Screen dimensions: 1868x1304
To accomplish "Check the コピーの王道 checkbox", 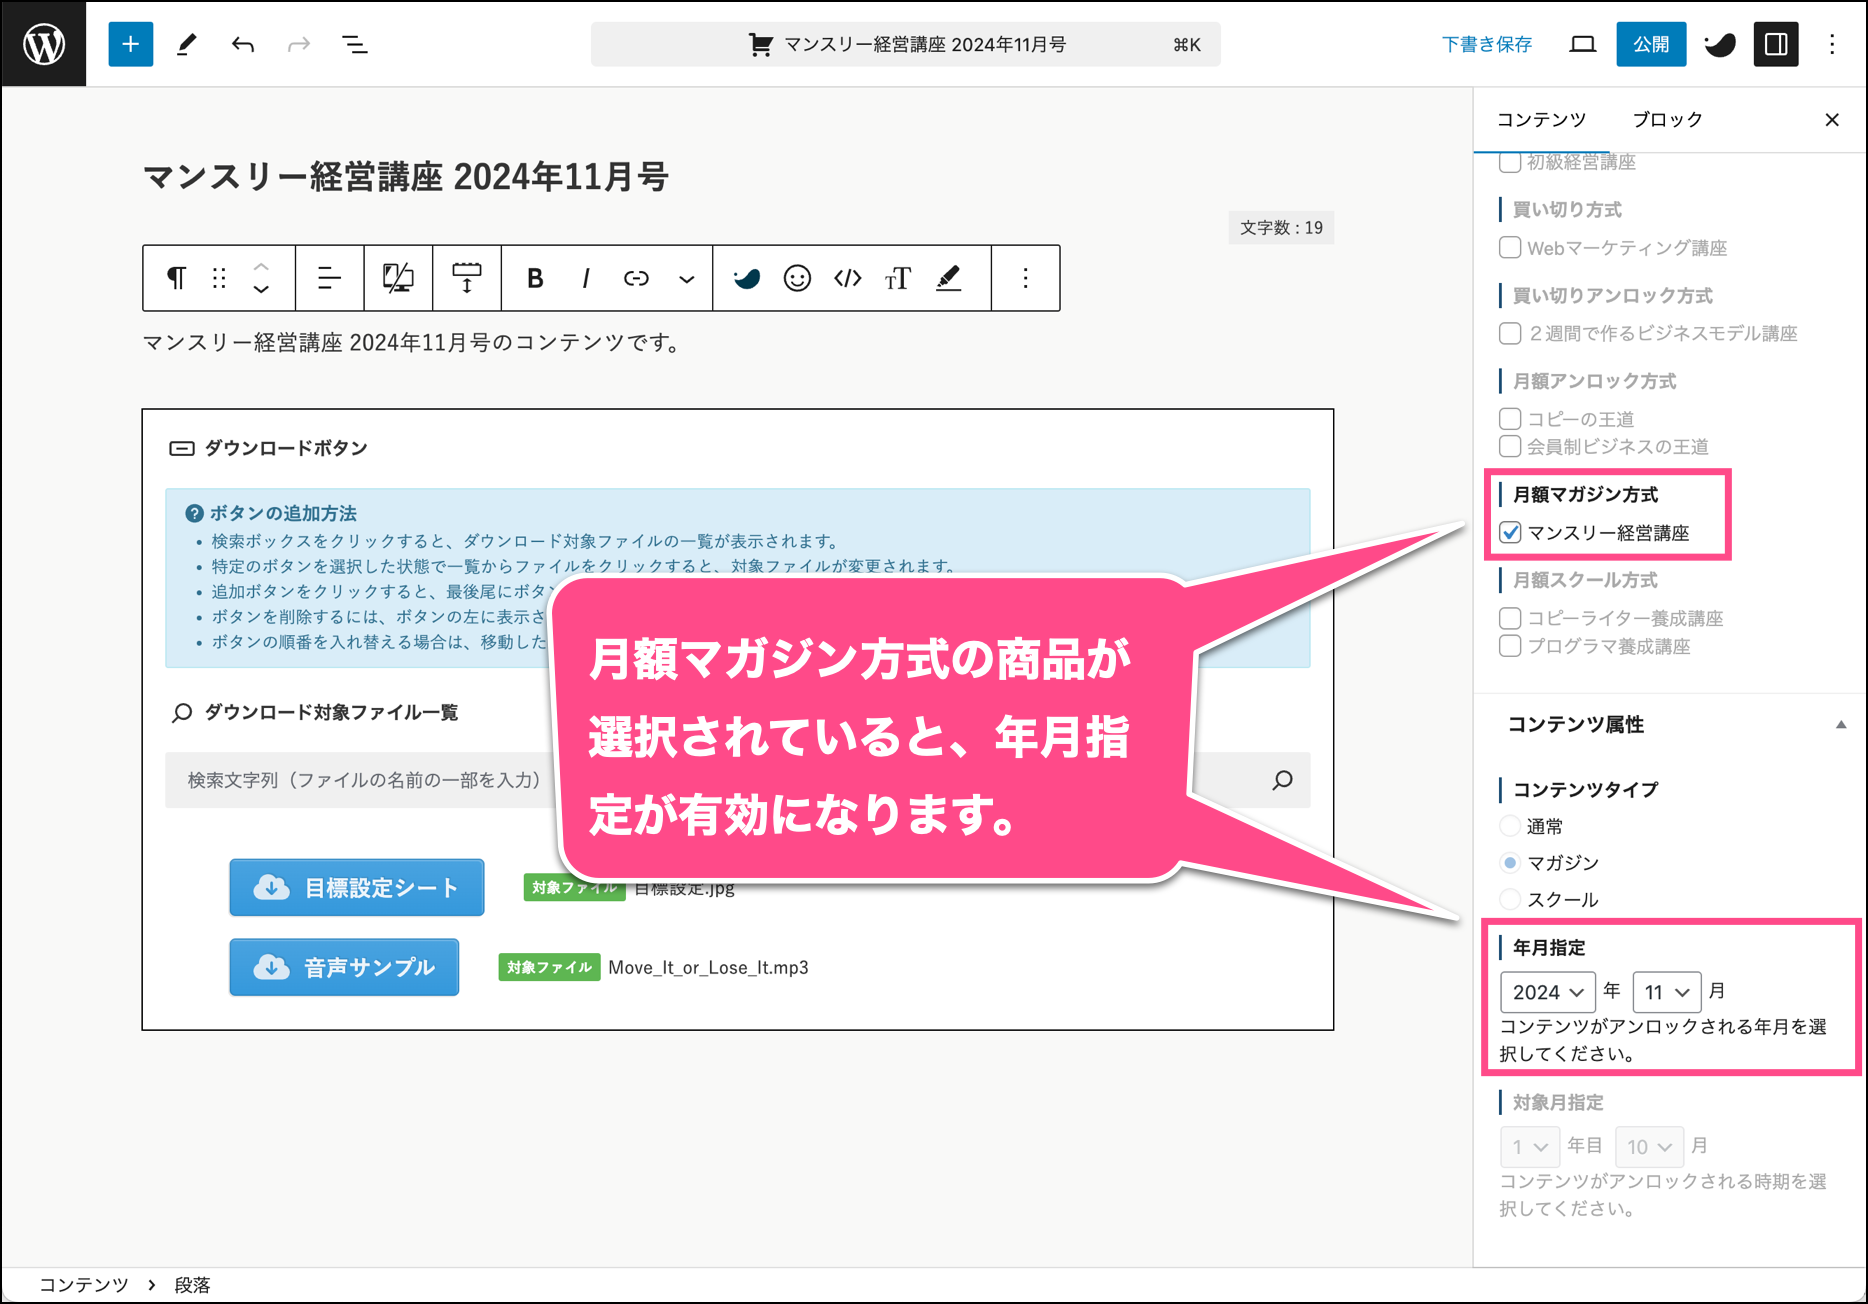I will pos(1510,419).
